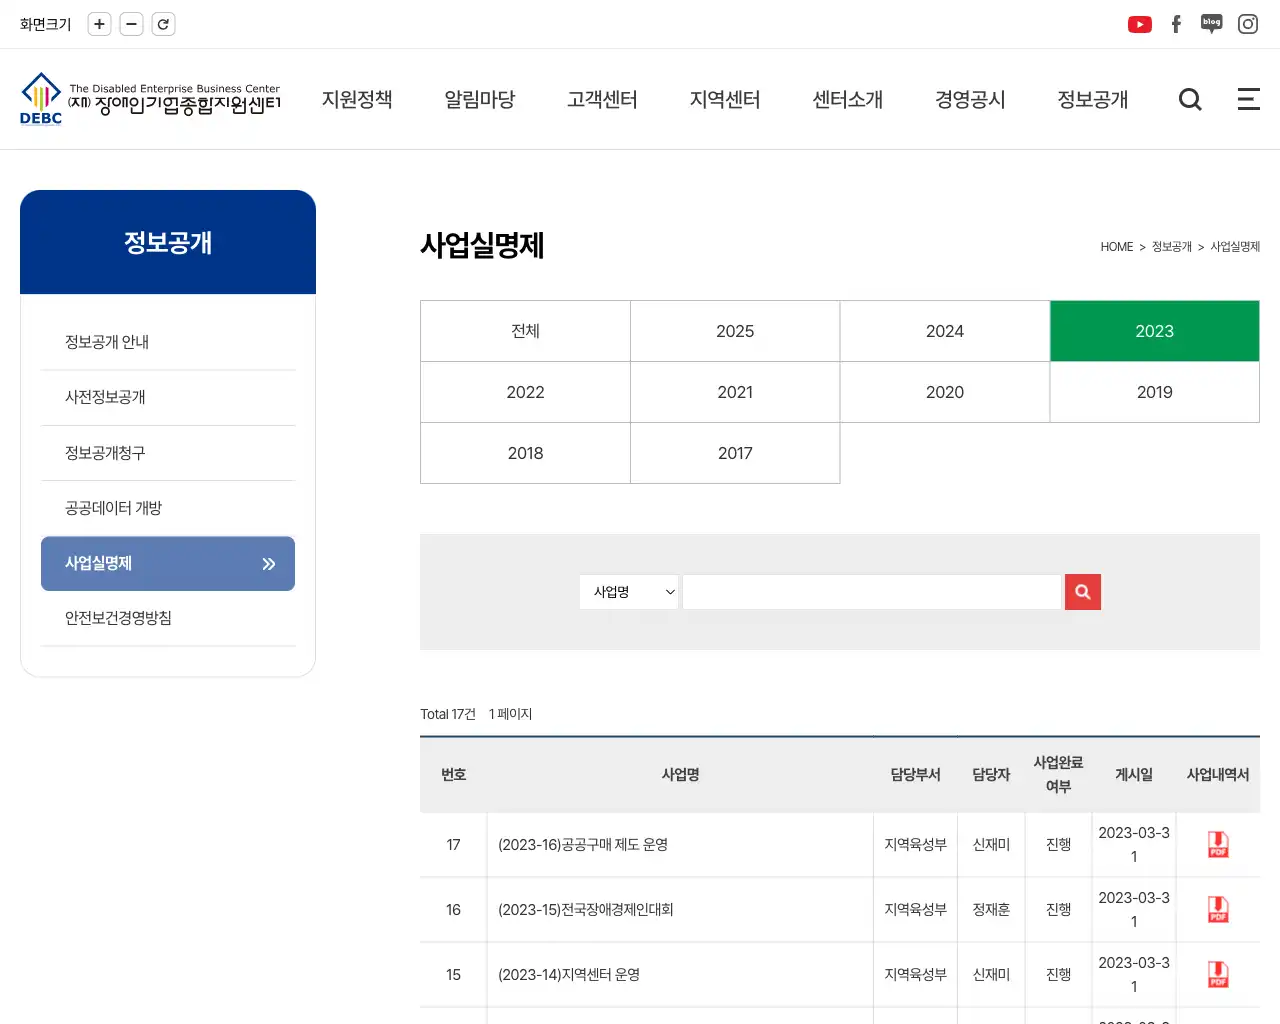Open 정보공개 안내 in sidebar

coord(168,342)
